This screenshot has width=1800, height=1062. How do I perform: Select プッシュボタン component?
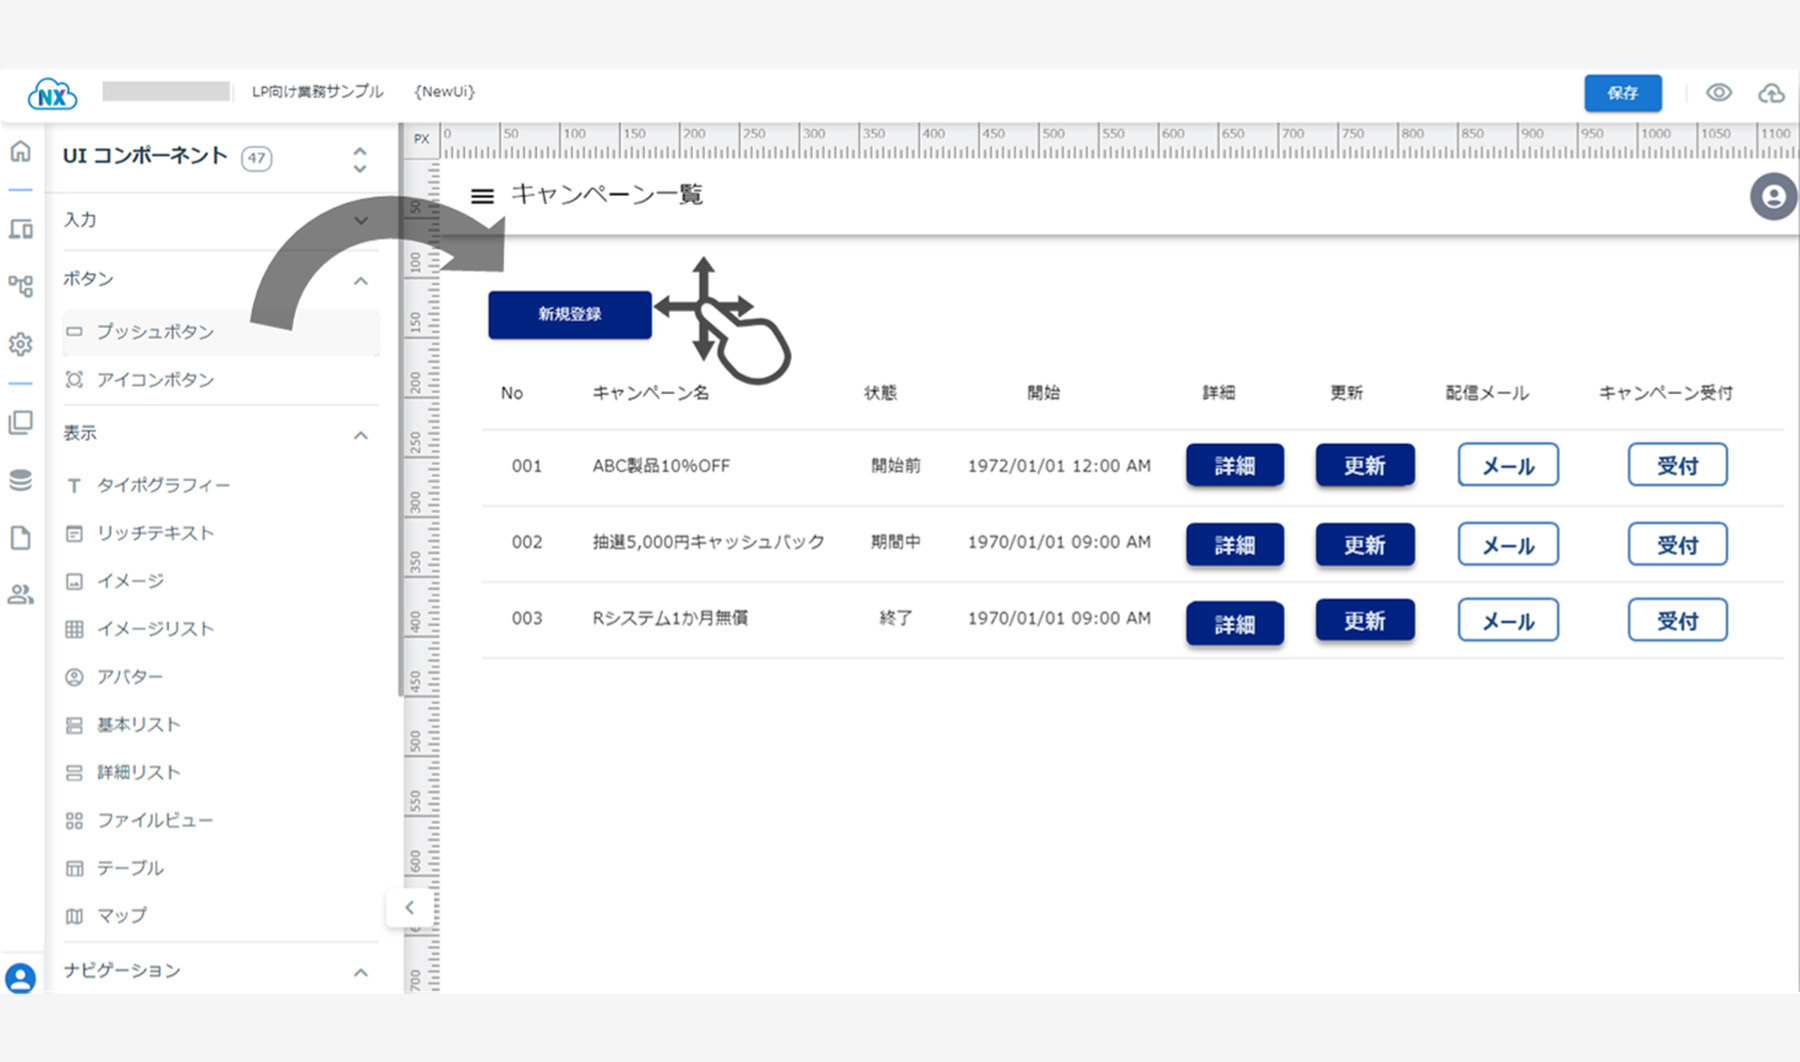pyautogui.click(x=155, y=332)
